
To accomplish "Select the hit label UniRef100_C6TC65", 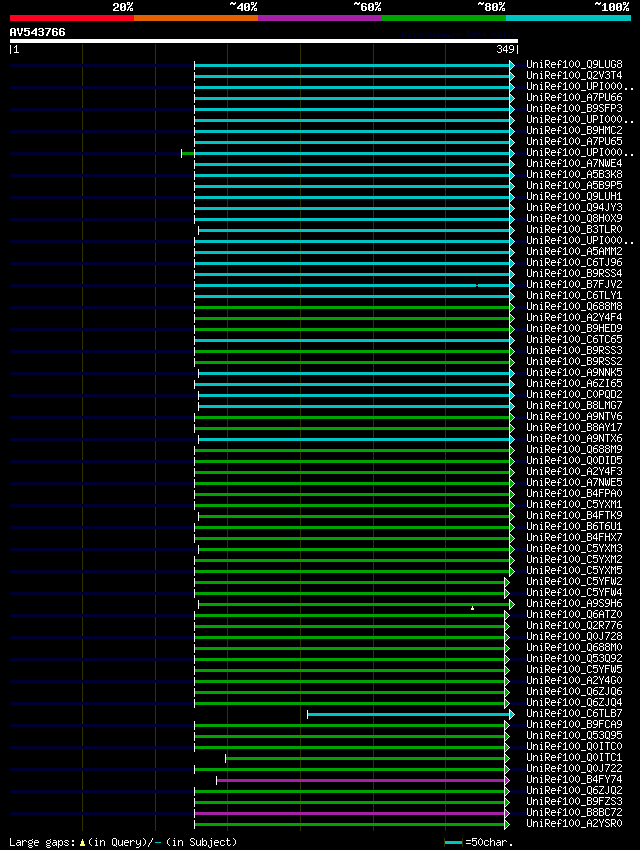I will tap(574, 339).
